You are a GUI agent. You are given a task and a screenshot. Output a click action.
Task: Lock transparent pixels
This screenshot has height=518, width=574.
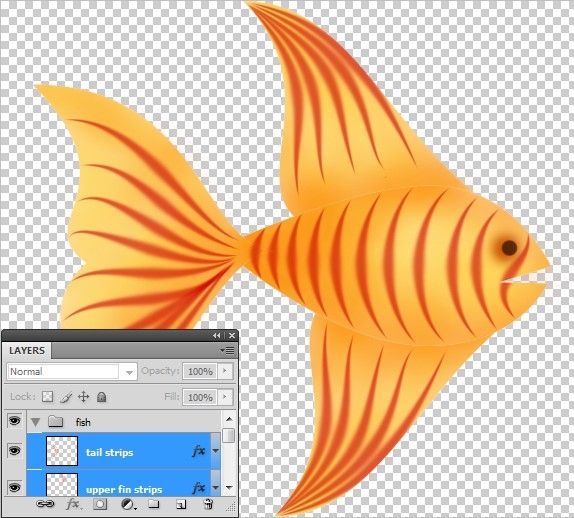48,396
